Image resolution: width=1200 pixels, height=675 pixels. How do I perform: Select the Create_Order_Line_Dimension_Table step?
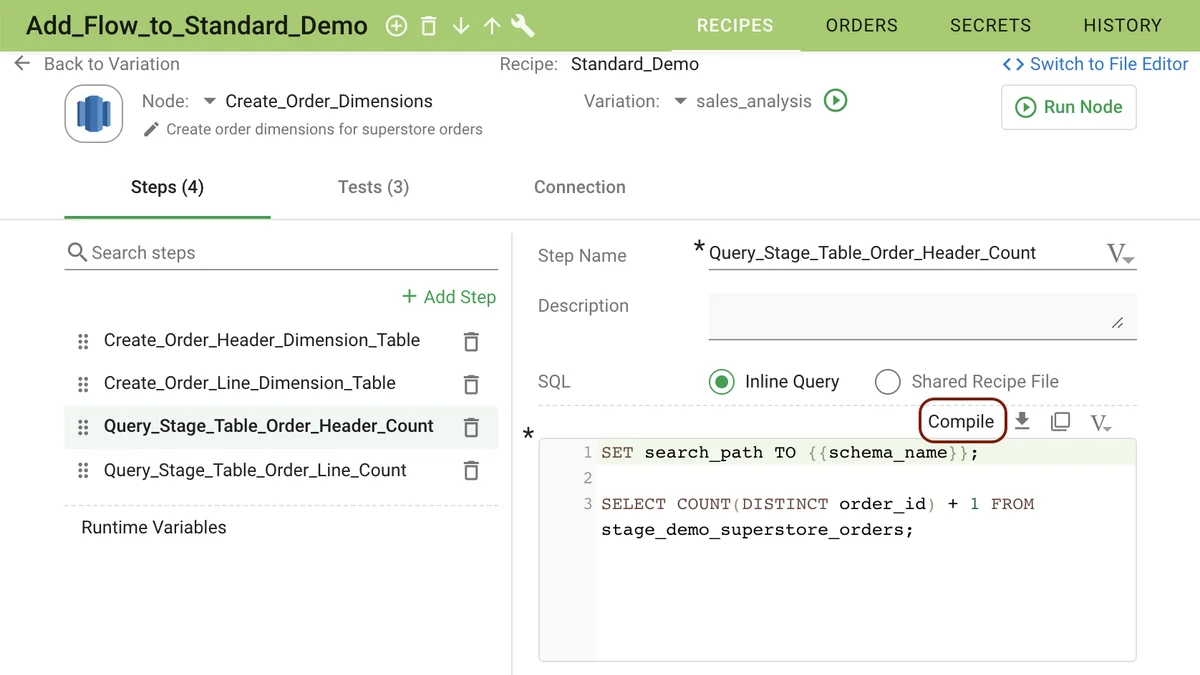(250, 383)
